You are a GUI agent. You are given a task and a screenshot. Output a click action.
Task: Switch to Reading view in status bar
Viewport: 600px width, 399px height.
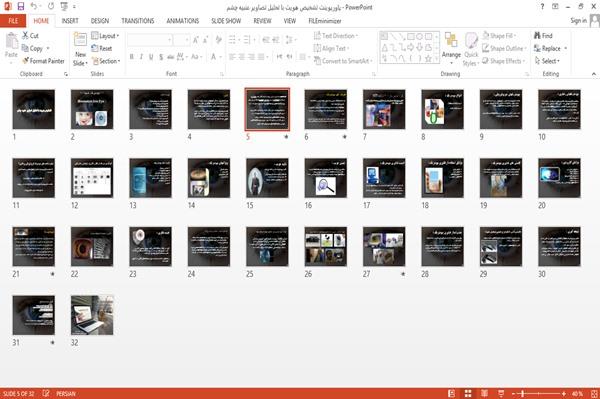tap(484, 393)
